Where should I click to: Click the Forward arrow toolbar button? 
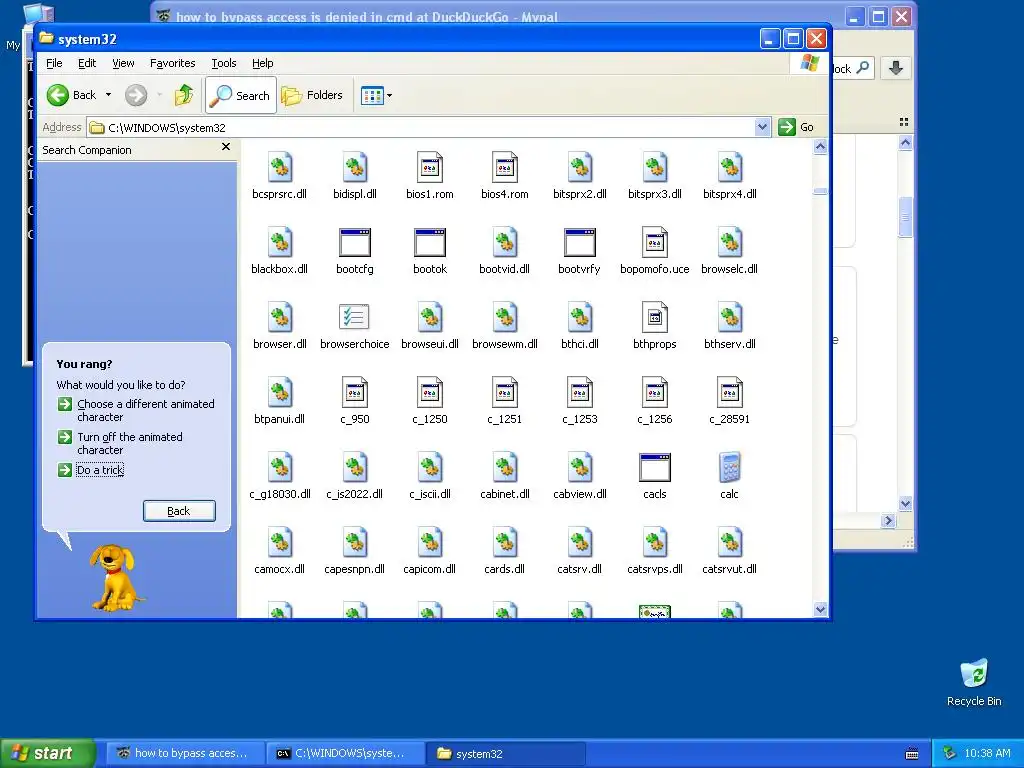coord(136,95)
